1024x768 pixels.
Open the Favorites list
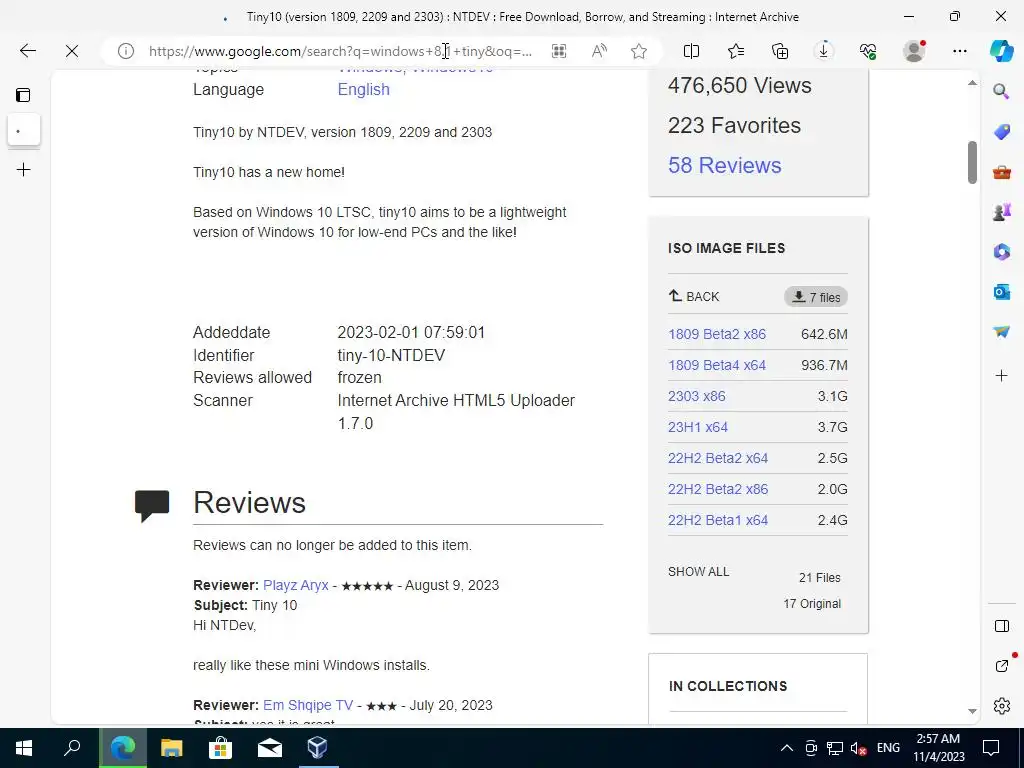point(736,51)
